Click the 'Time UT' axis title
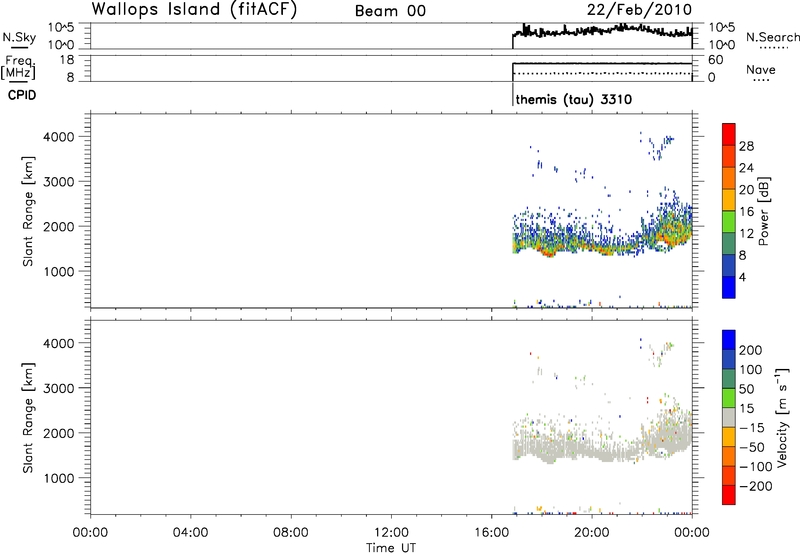800x554 pixels. click(391, 548)
